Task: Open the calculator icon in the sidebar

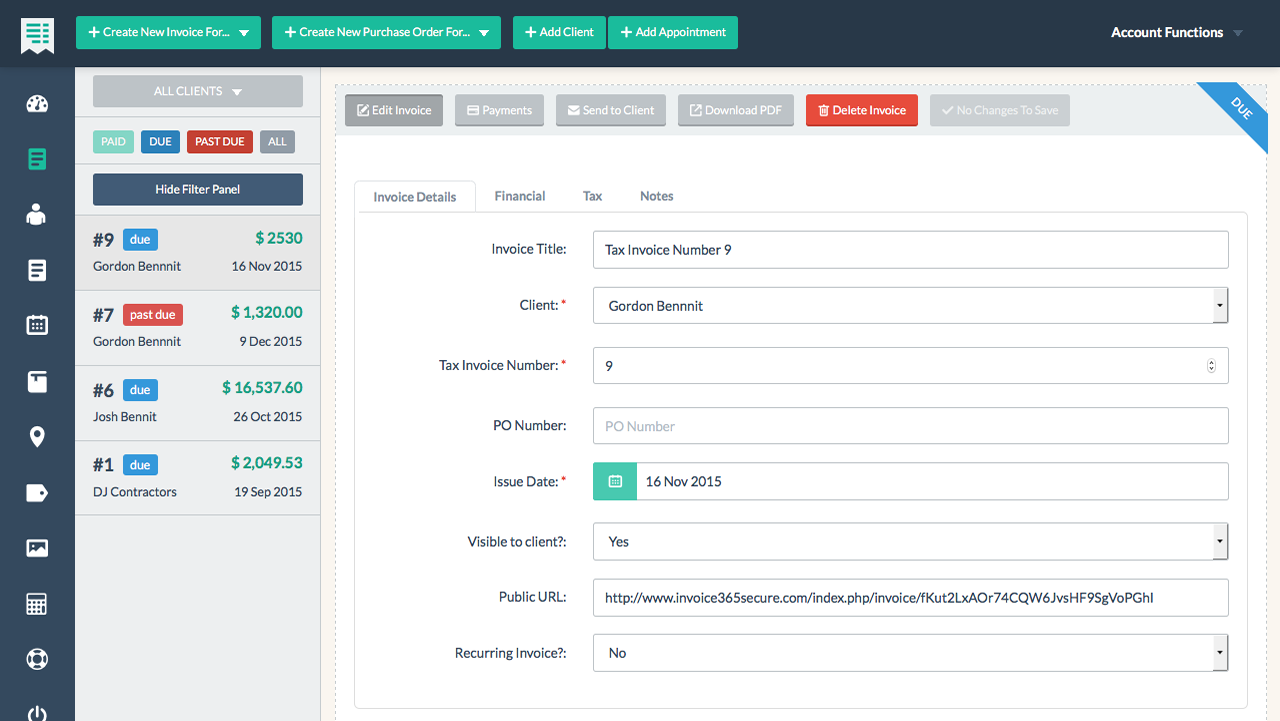Action: pyautogui.click(x=36, y=603)
